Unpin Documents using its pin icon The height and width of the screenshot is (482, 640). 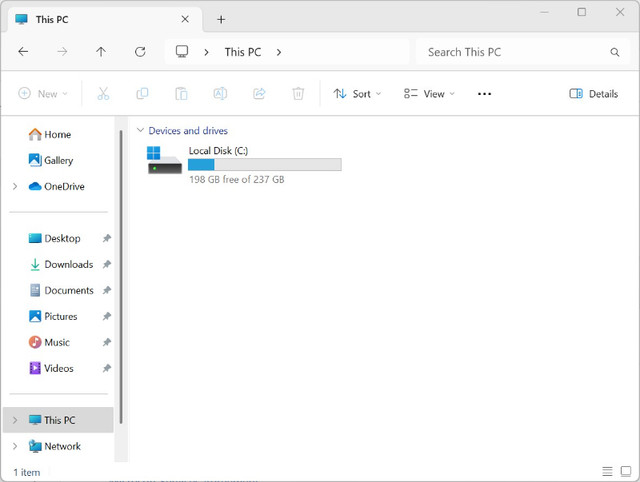pos(107,290)
